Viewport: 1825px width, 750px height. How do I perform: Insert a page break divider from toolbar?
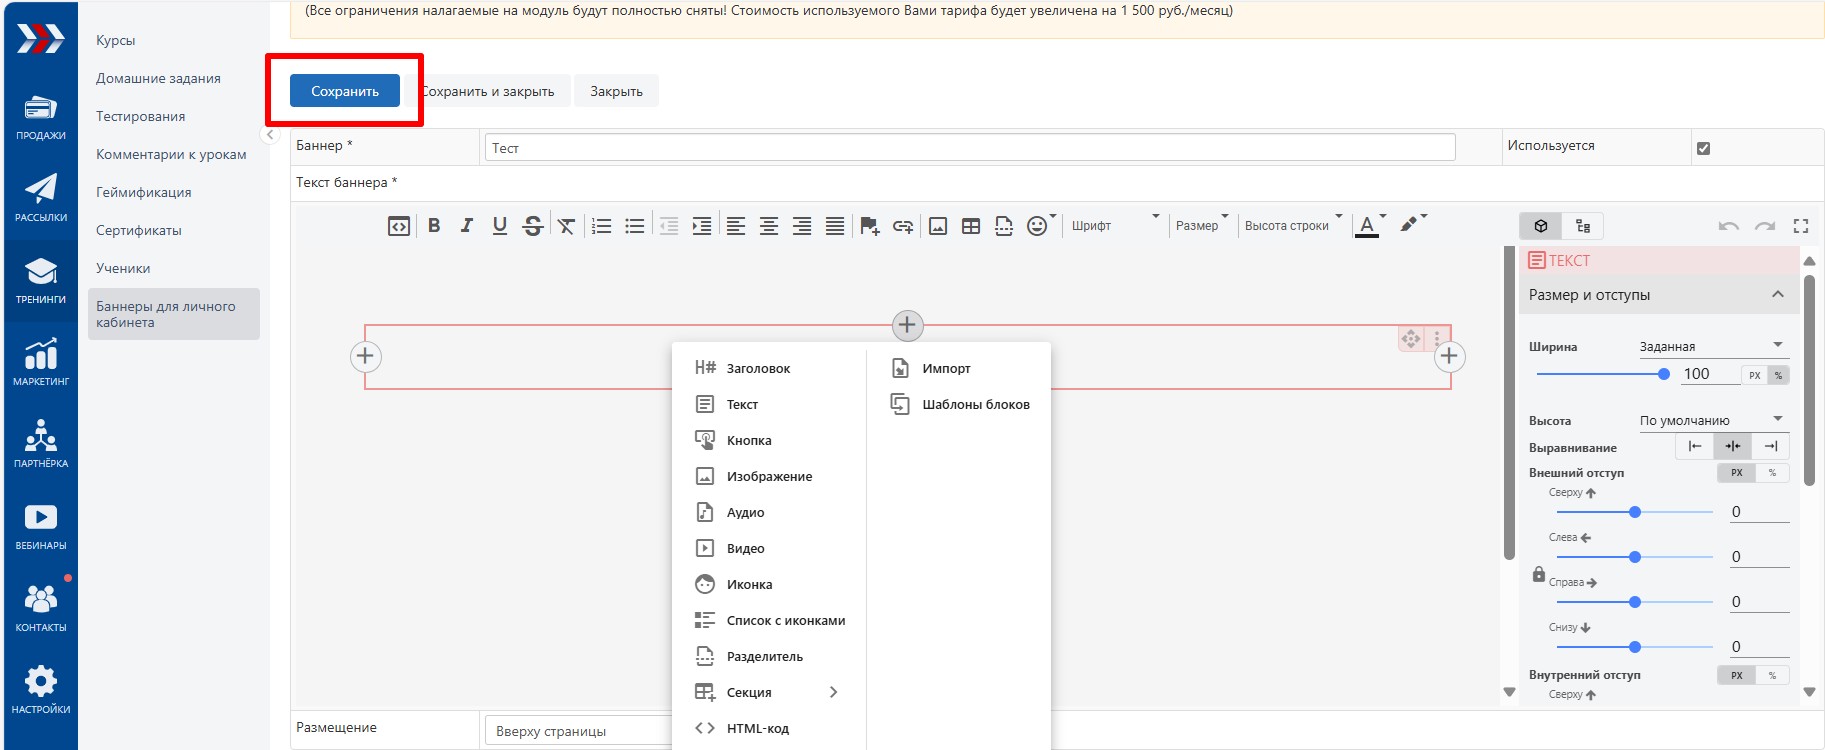1004,226
